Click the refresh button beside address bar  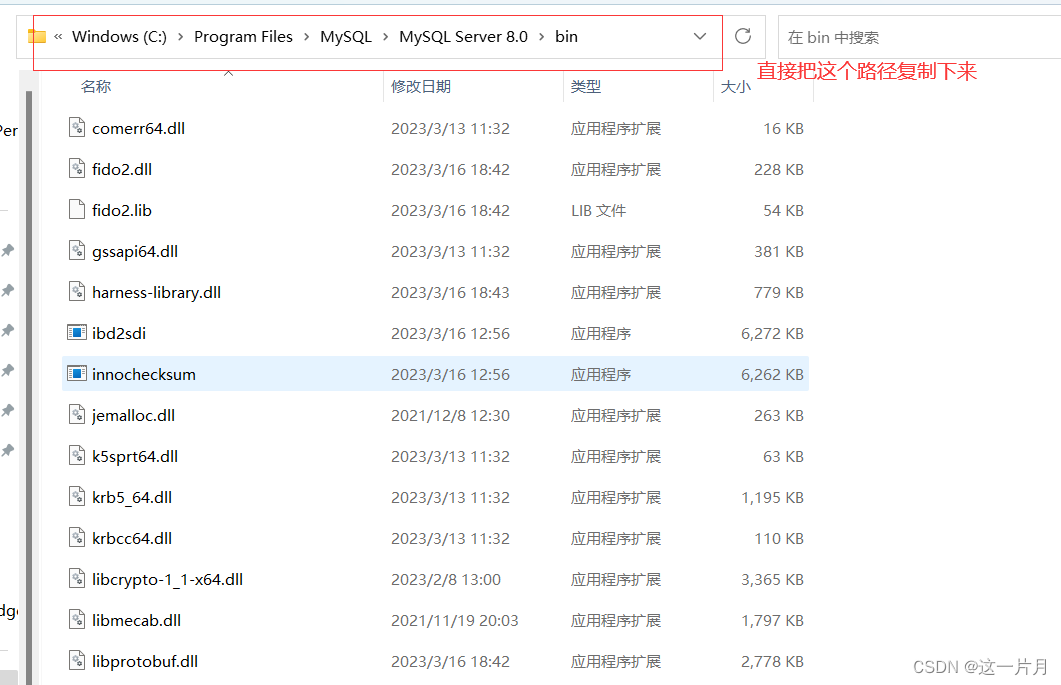(743, 37)
